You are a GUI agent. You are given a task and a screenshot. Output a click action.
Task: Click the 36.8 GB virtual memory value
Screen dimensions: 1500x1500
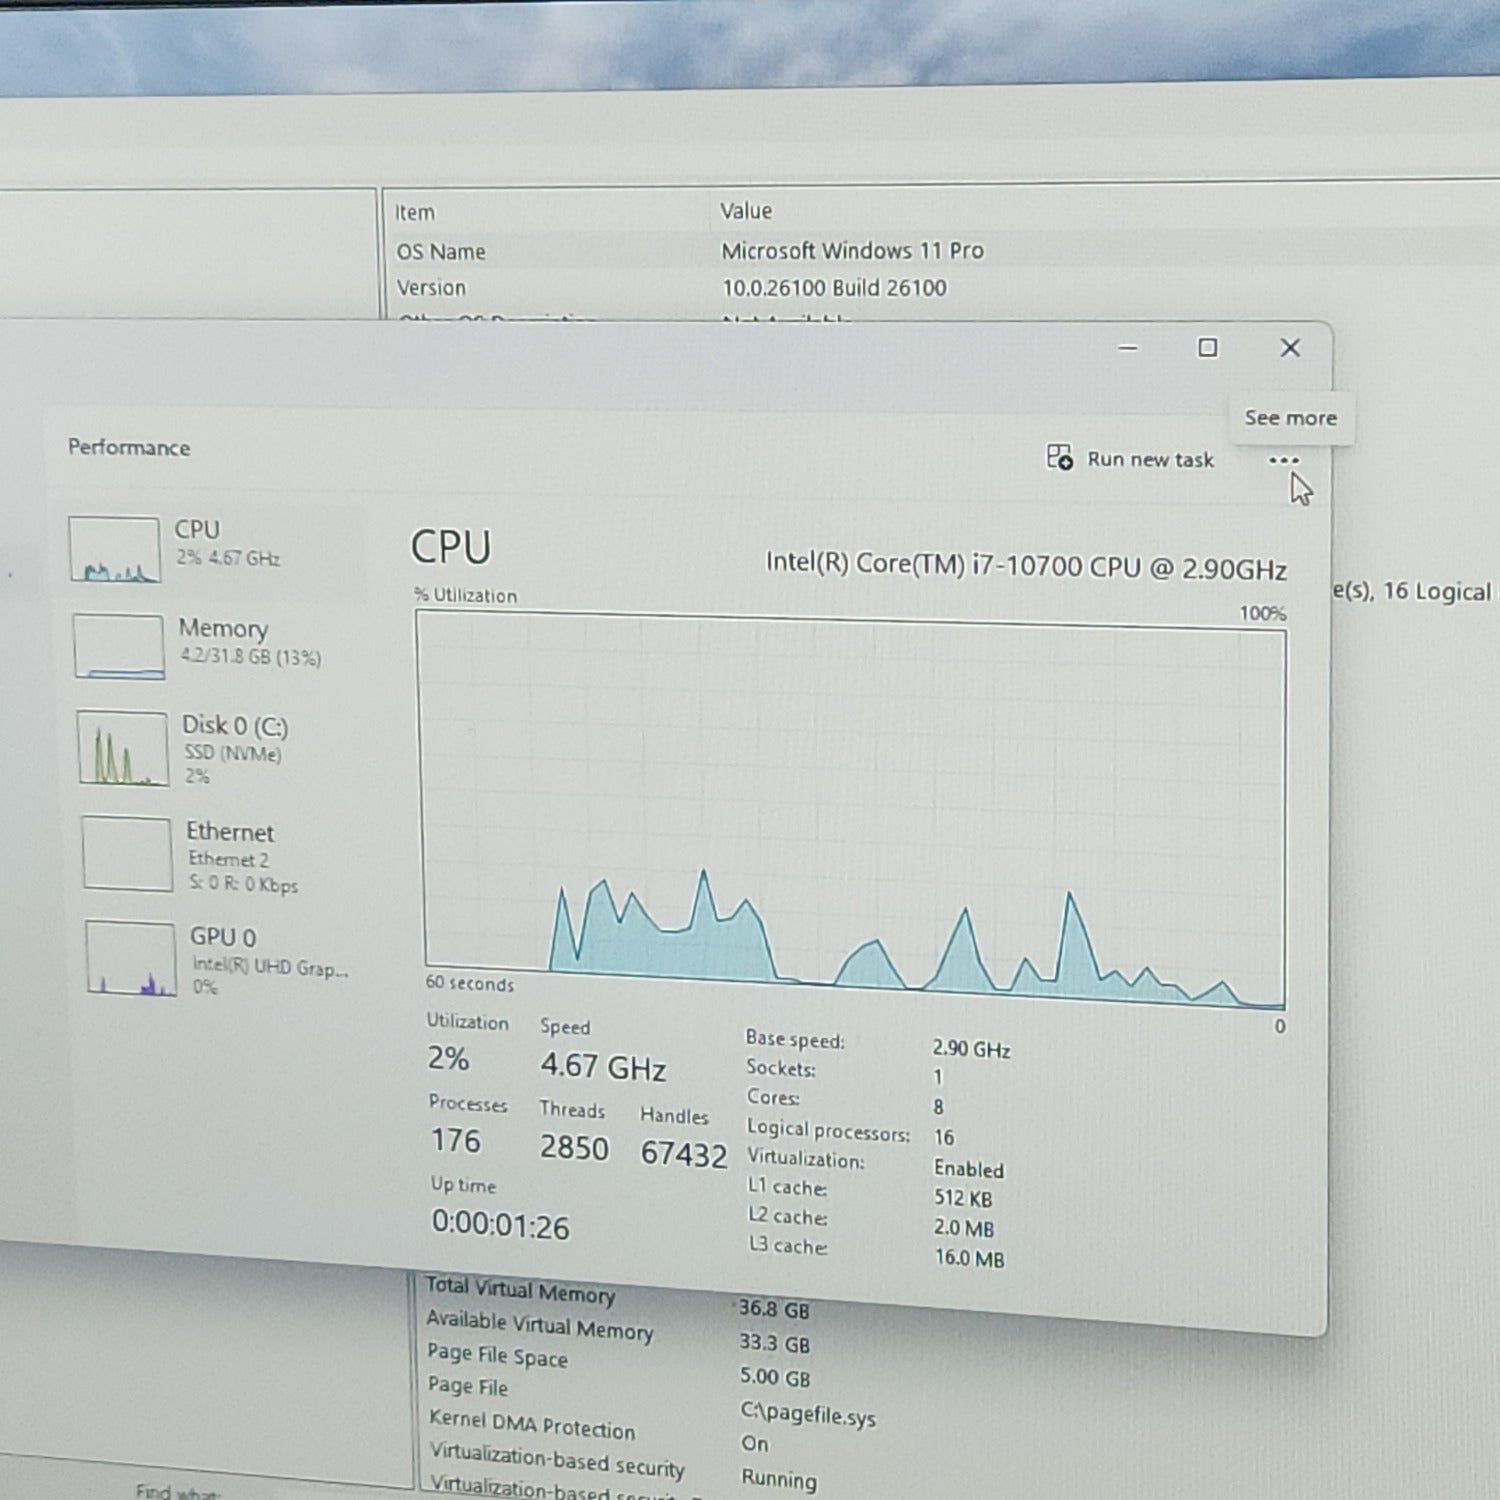[774, 1309]
